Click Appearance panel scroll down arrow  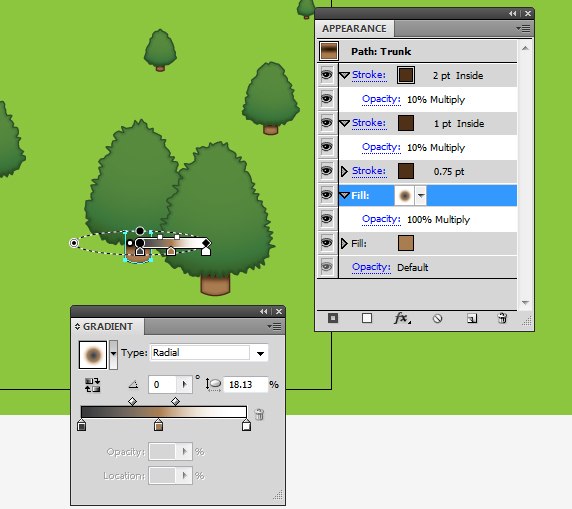tap(525, 302)
